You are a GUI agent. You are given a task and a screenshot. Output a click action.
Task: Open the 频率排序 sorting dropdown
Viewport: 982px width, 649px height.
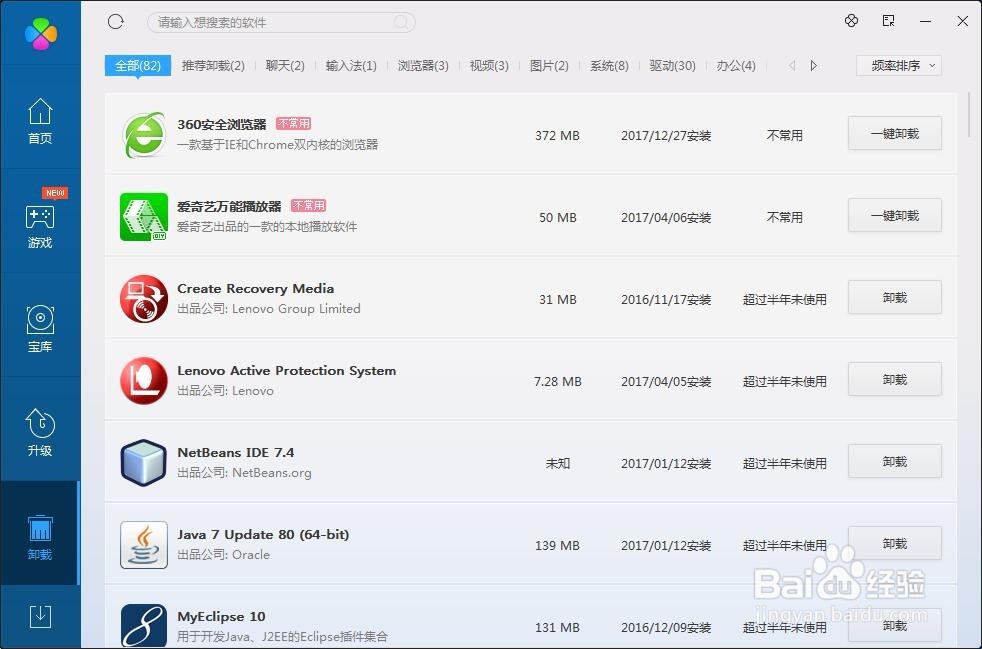(x=897, y=65)
